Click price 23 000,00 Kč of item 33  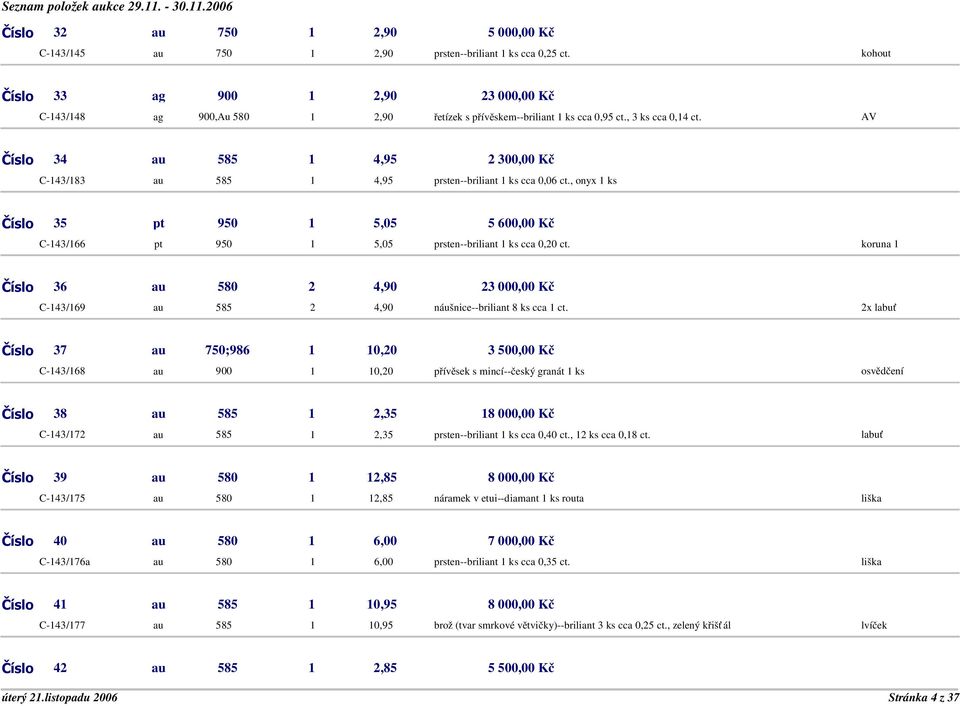pyautogui.click(x=517, y=96)
